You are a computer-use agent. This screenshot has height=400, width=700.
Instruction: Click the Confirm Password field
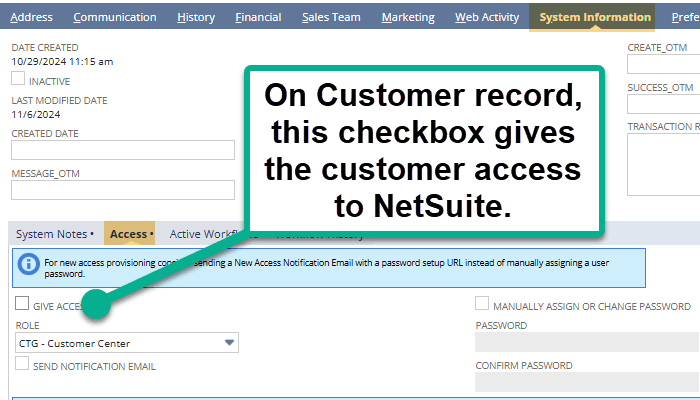pos(587,382)
